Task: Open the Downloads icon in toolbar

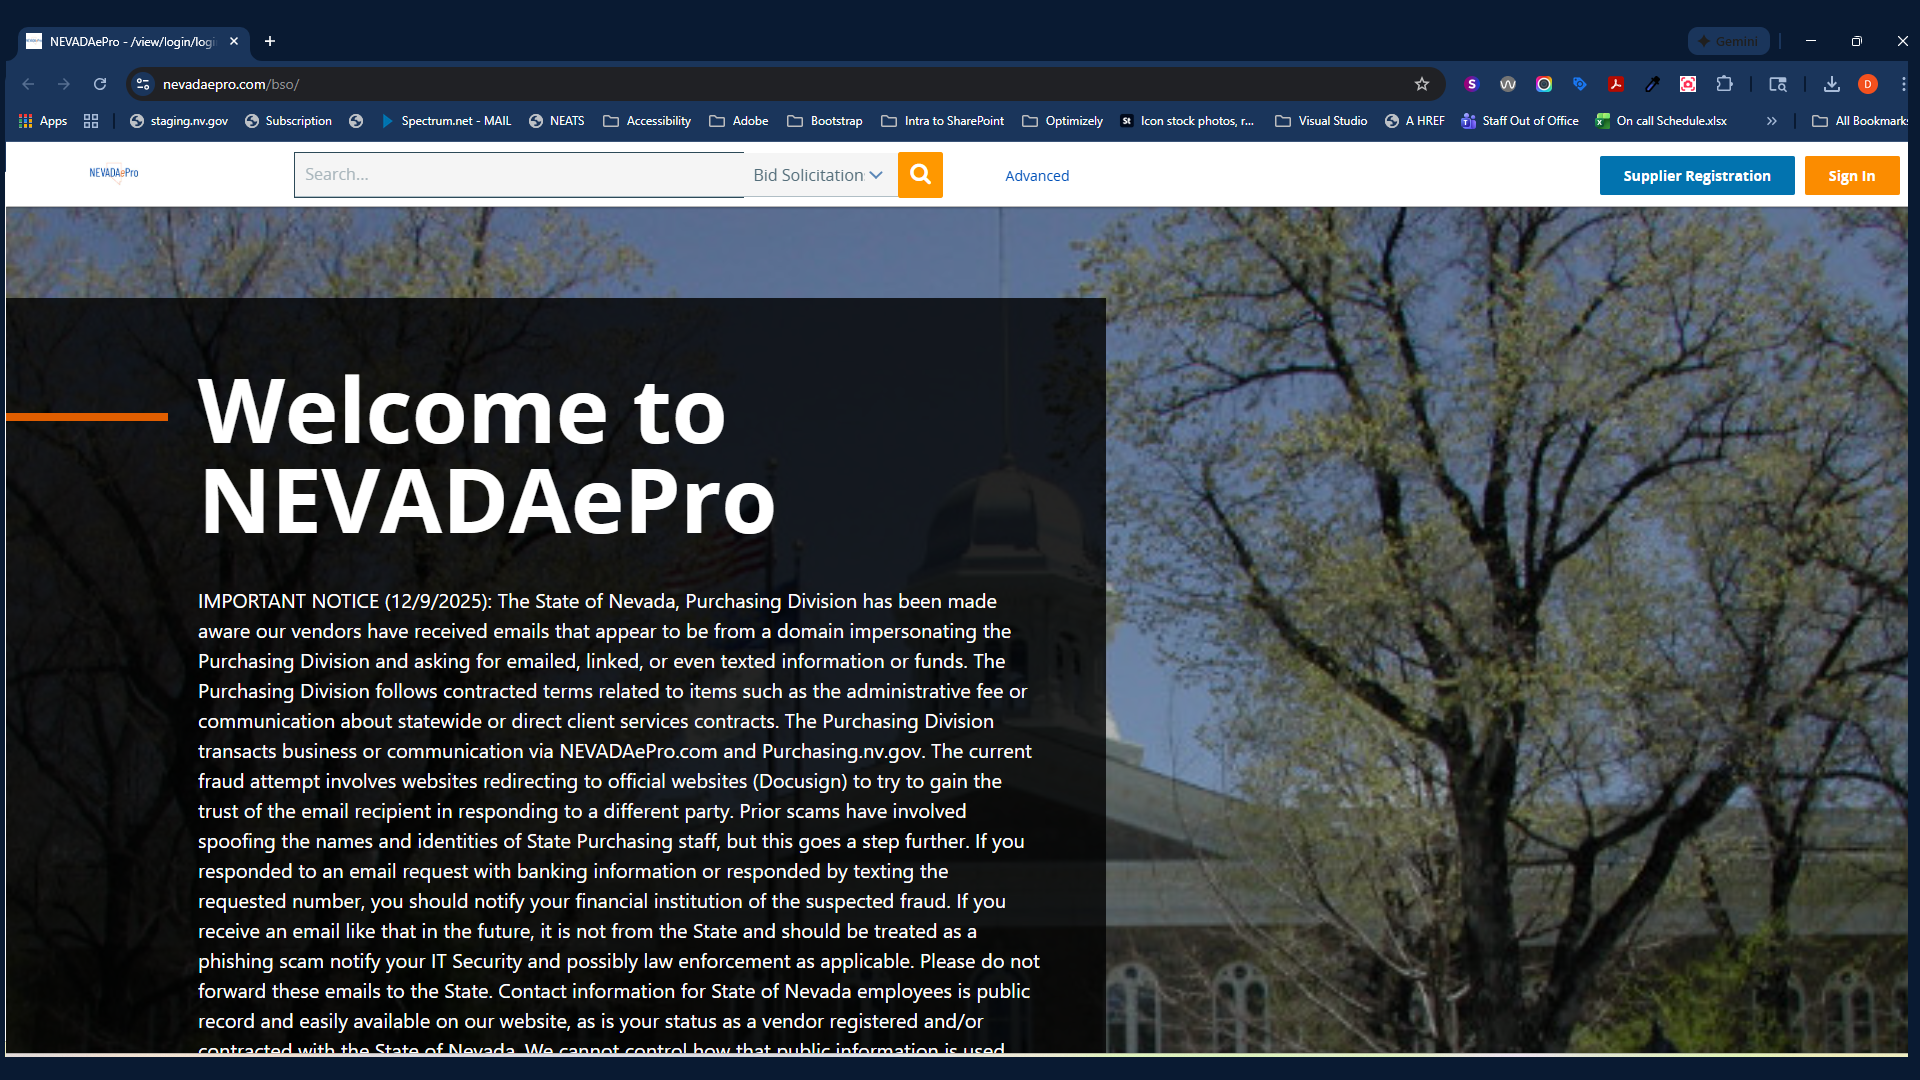Action: 1831,84
